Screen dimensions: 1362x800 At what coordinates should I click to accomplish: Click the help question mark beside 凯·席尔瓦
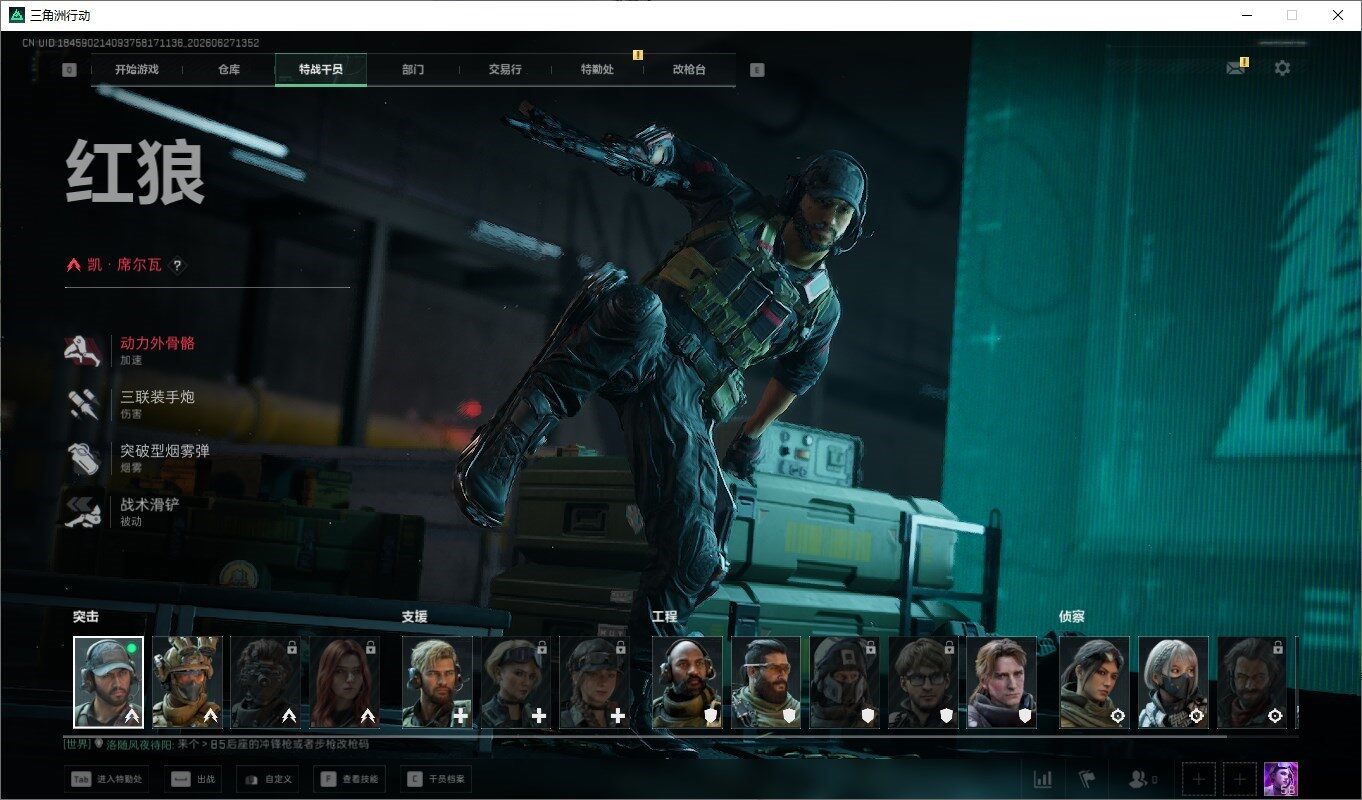click(x=177, y=265)
